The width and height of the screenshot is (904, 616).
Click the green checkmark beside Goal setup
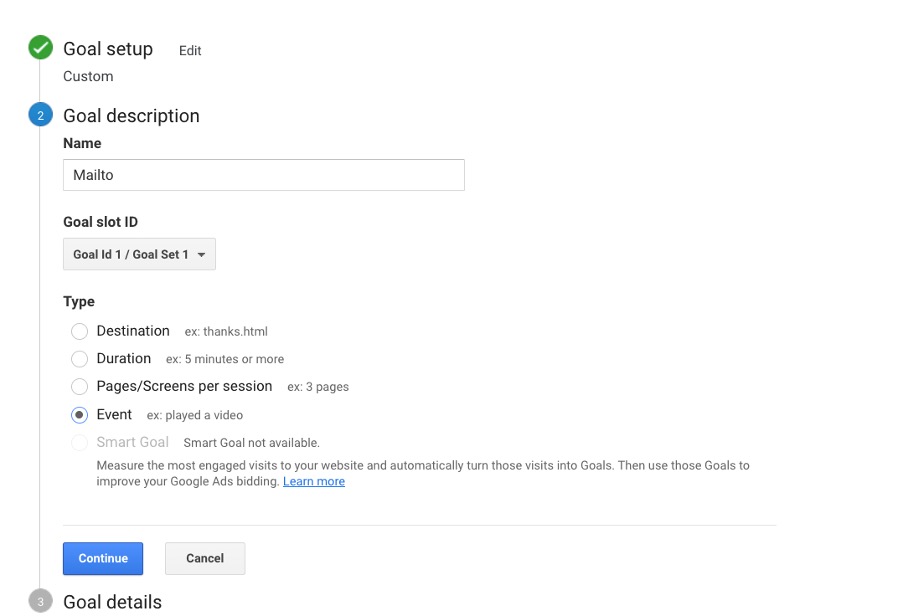[x=40, y=47]
